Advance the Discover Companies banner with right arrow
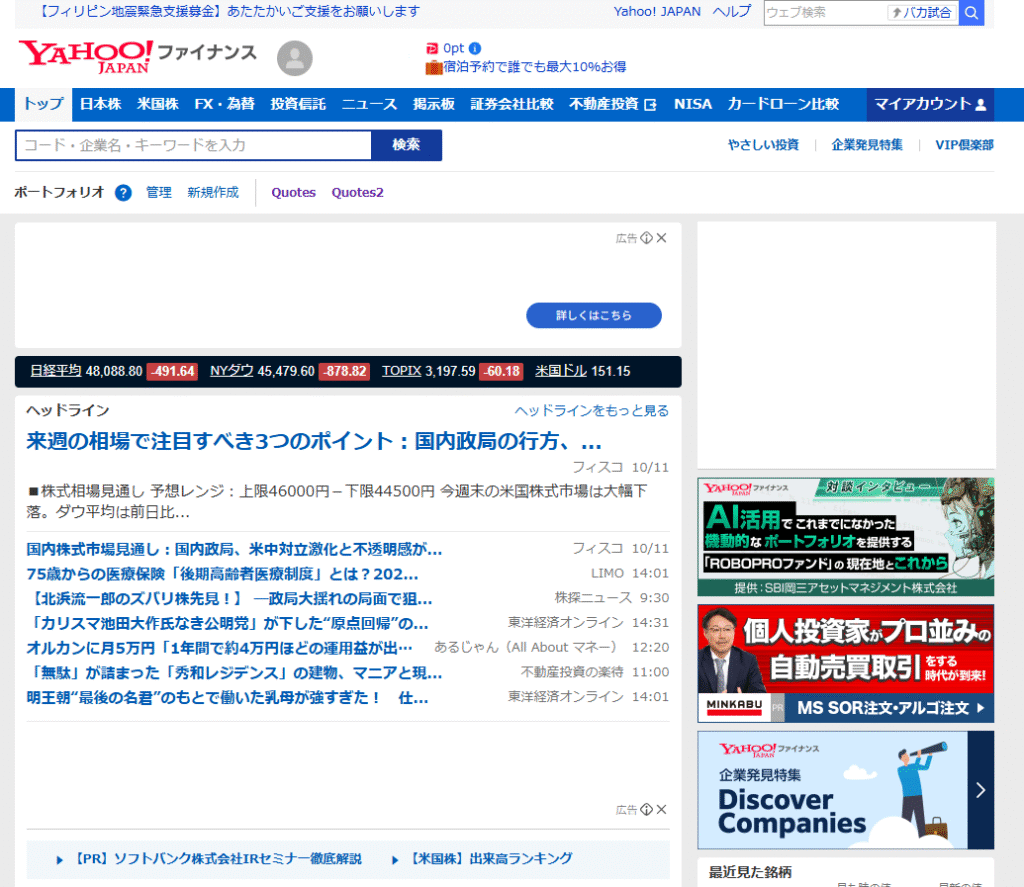 point(980,790)
